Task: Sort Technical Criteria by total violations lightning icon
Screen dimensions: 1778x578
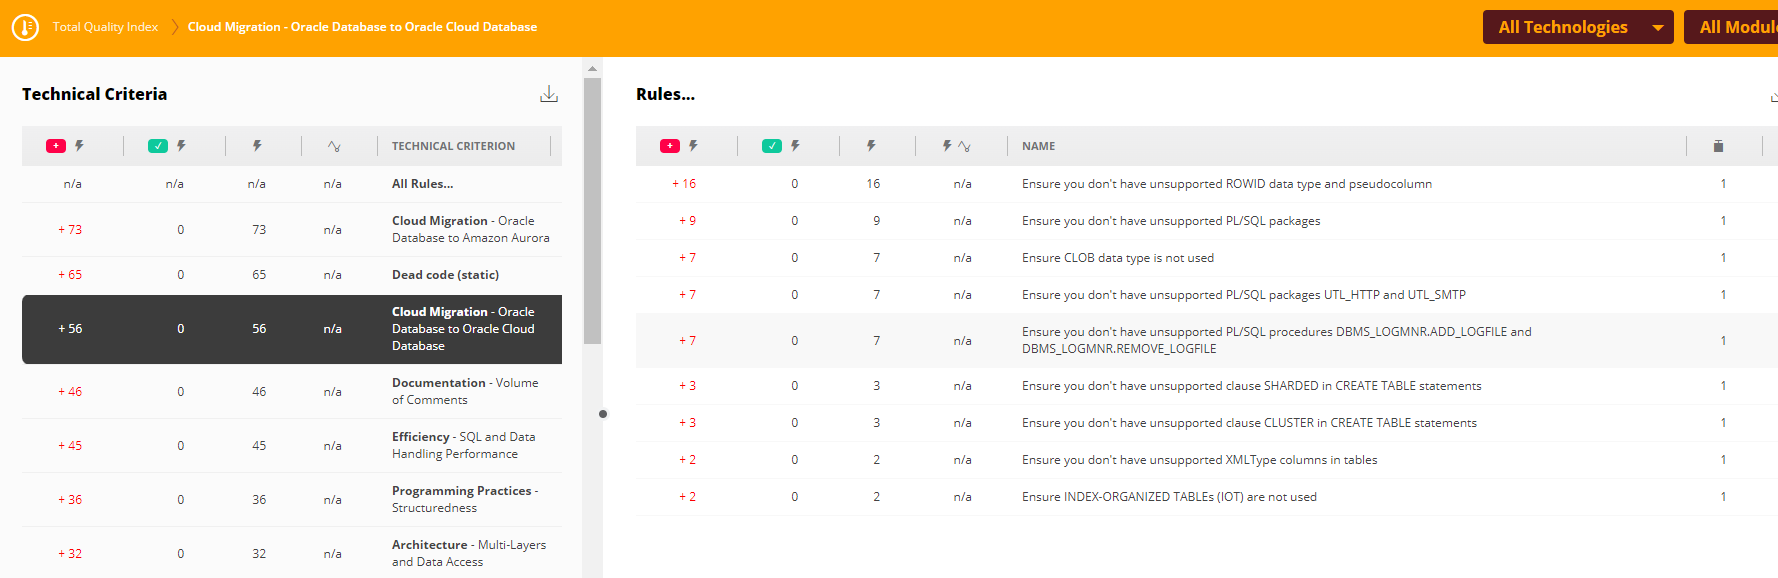Action: click(257, 146)
